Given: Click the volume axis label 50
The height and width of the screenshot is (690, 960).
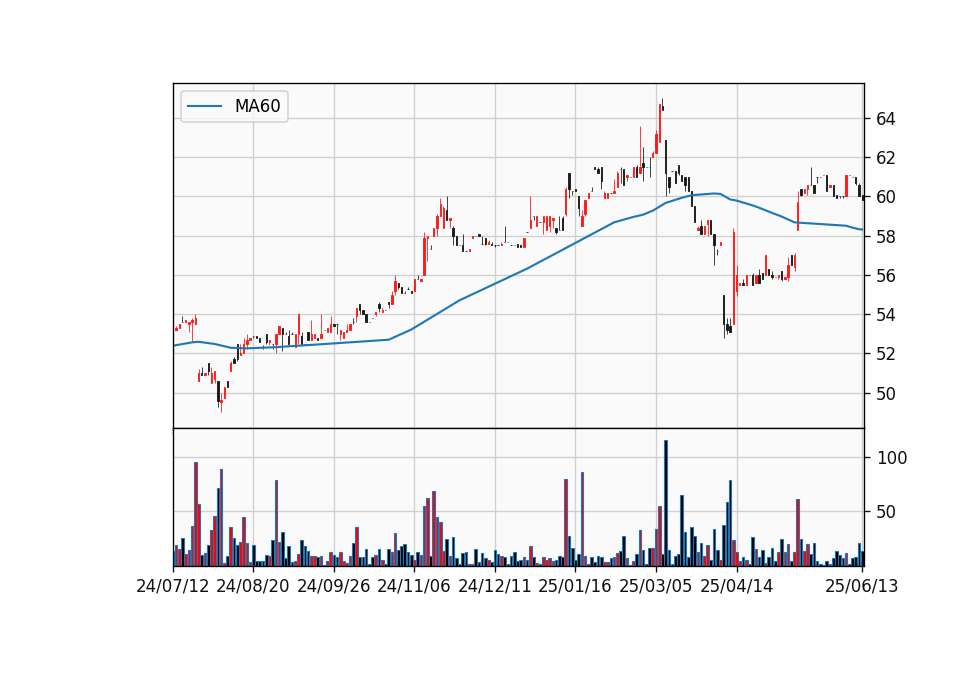Looking at the screenshot, I should point(887,512).
